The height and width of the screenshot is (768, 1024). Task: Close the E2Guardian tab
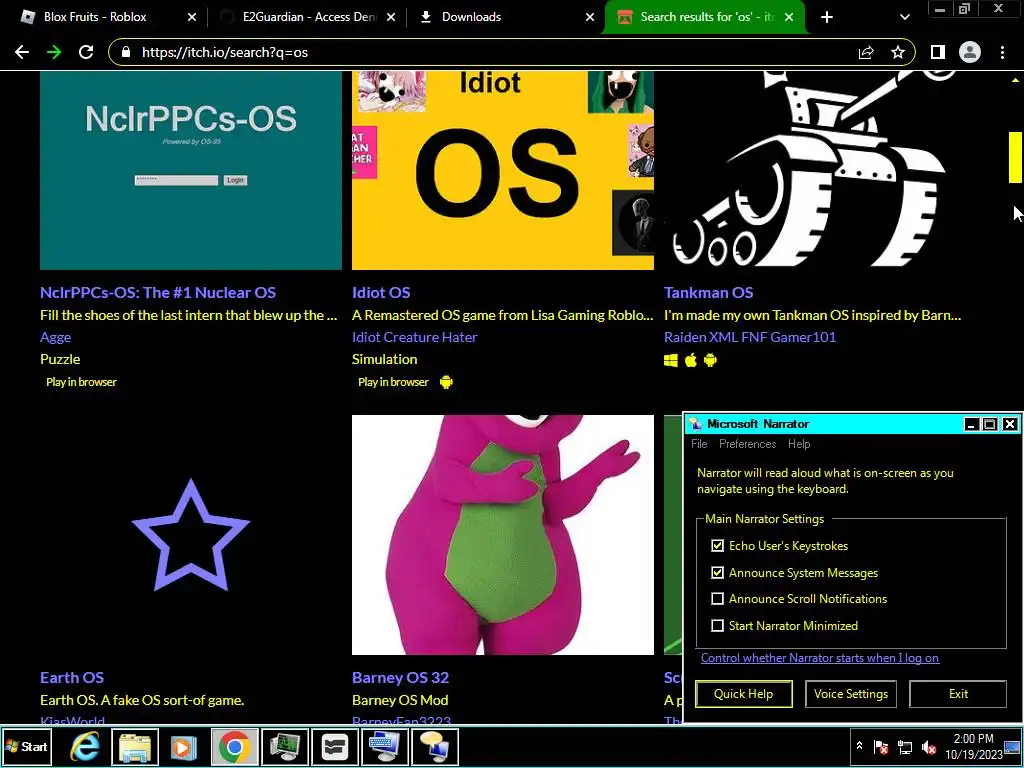tap(391, 17)
